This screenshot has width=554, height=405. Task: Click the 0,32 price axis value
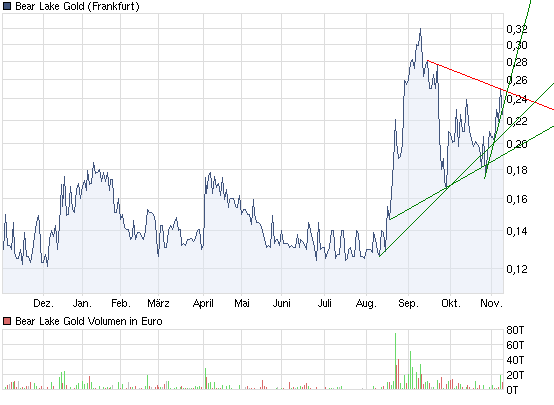(x=517, y=29)
